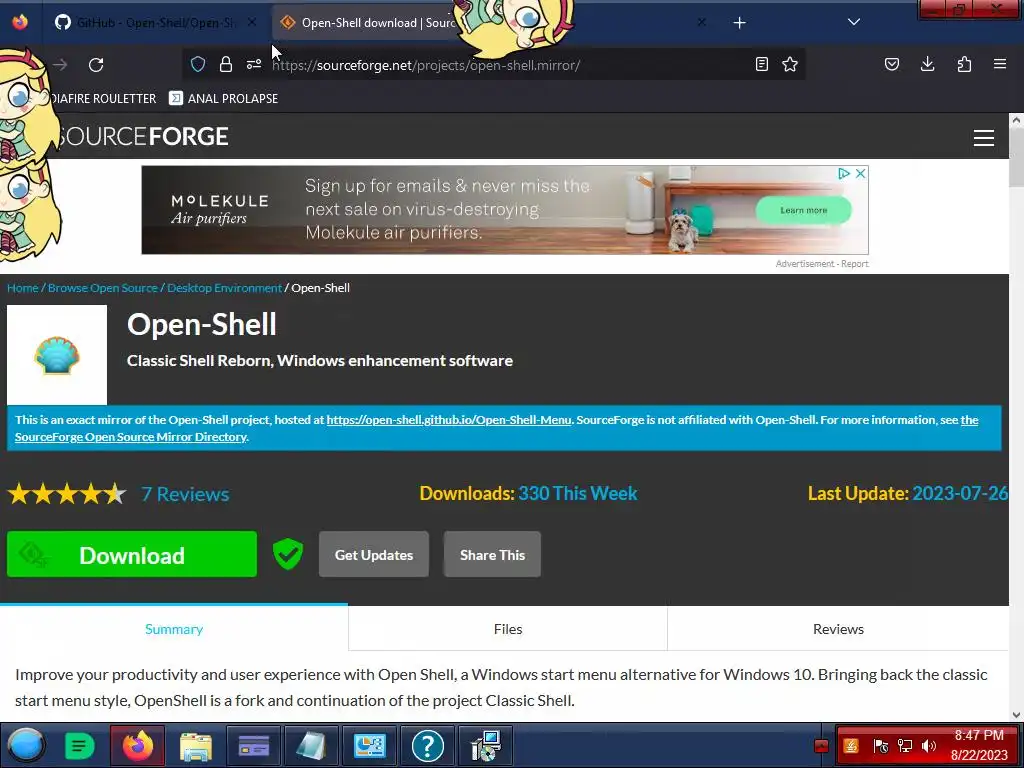Open the Start orb in taskbar
Viewport: 1024px width, 768px height.
coord(27,746)
